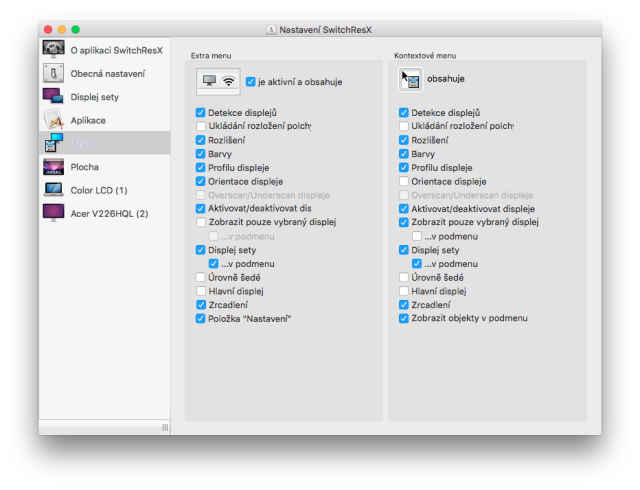Click the Extra menu status bar icon

(x=218, y=81)
